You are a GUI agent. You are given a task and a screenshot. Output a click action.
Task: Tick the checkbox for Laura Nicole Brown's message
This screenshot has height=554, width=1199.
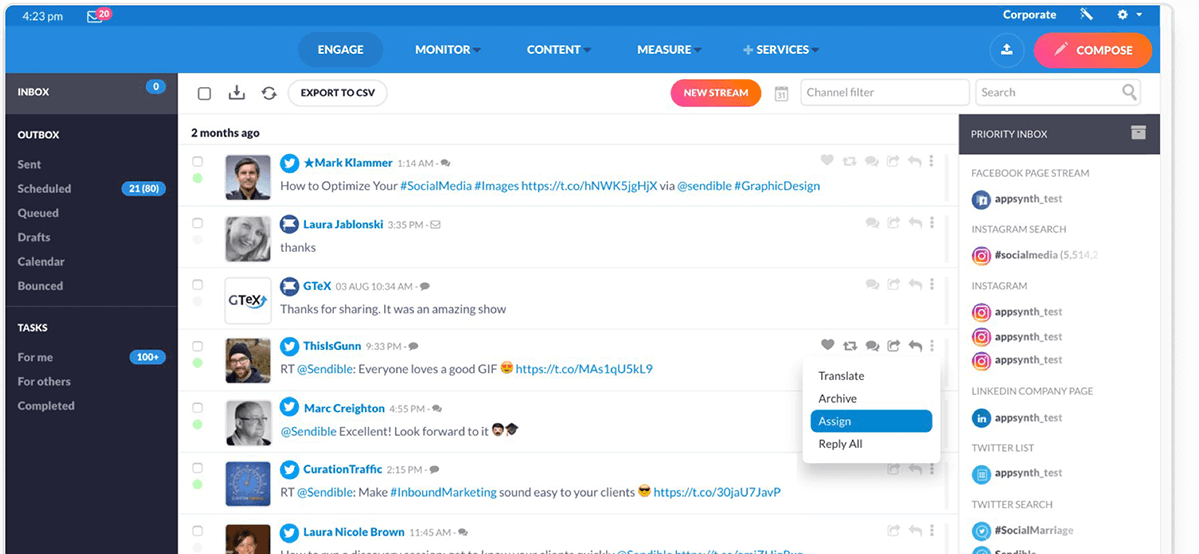click(197, 530)
